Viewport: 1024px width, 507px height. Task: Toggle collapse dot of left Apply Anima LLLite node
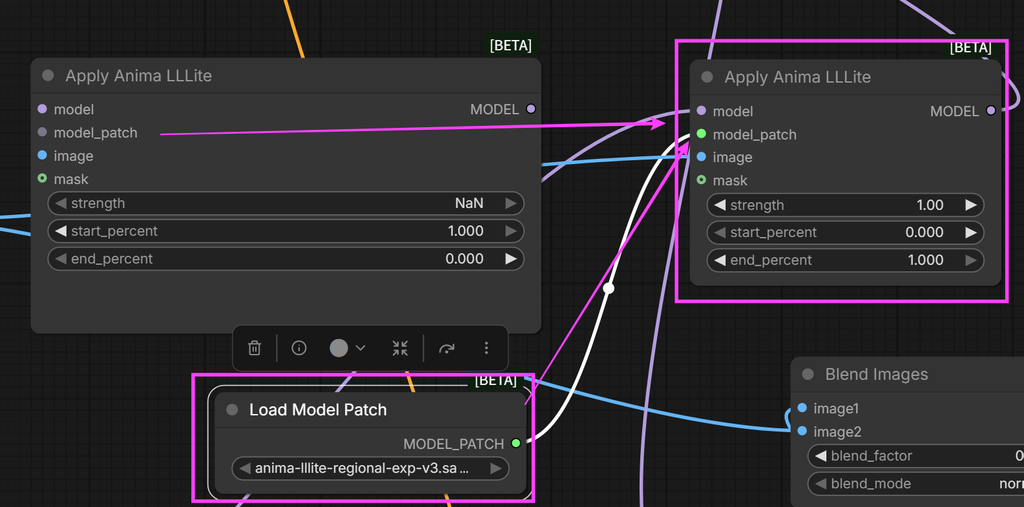tap(48, 75)
